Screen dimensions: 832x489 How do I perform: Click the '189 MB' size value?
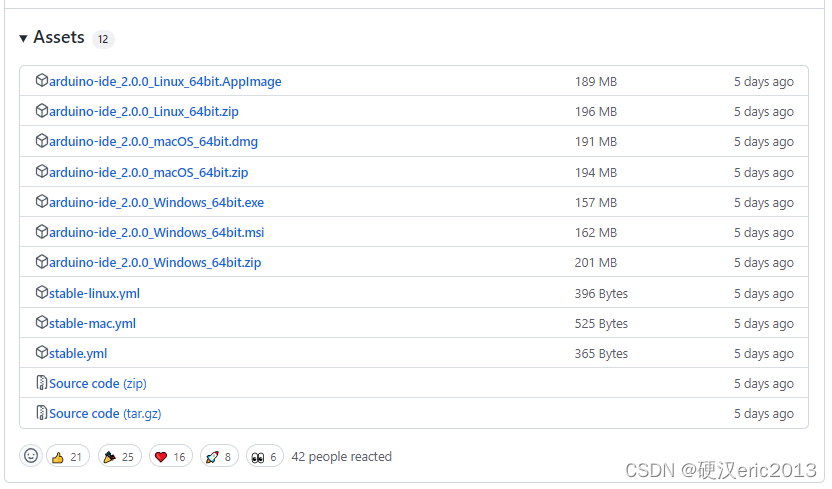pos(596,82)
